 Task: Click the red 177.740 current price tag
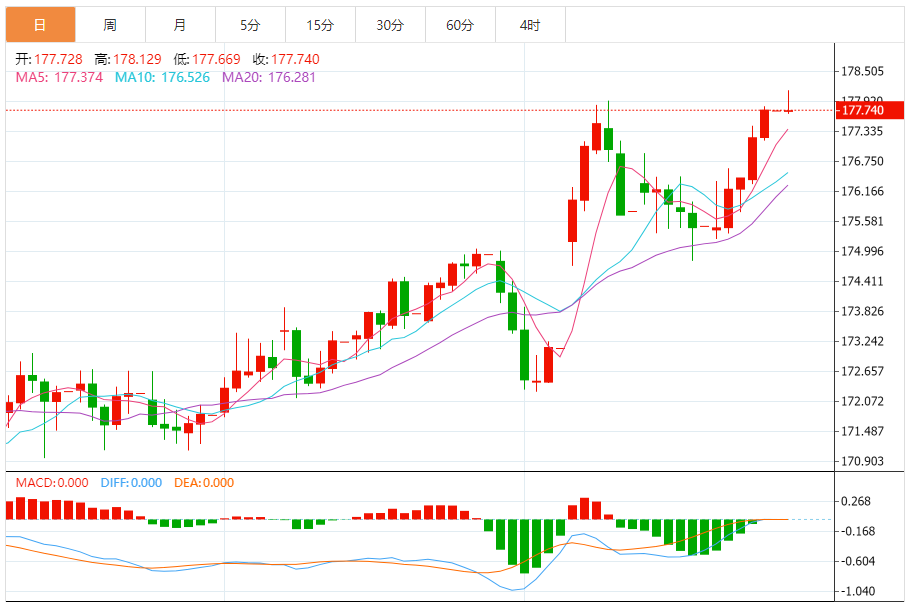click(862, 110)
